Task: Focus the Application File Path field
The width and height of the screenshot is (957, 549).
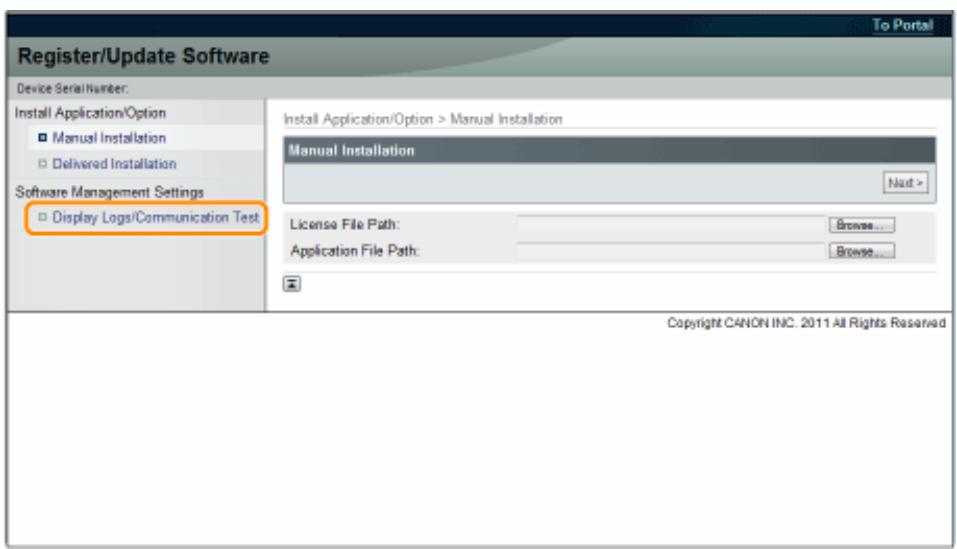Action: pyautogui.click(x=671, y=251)
